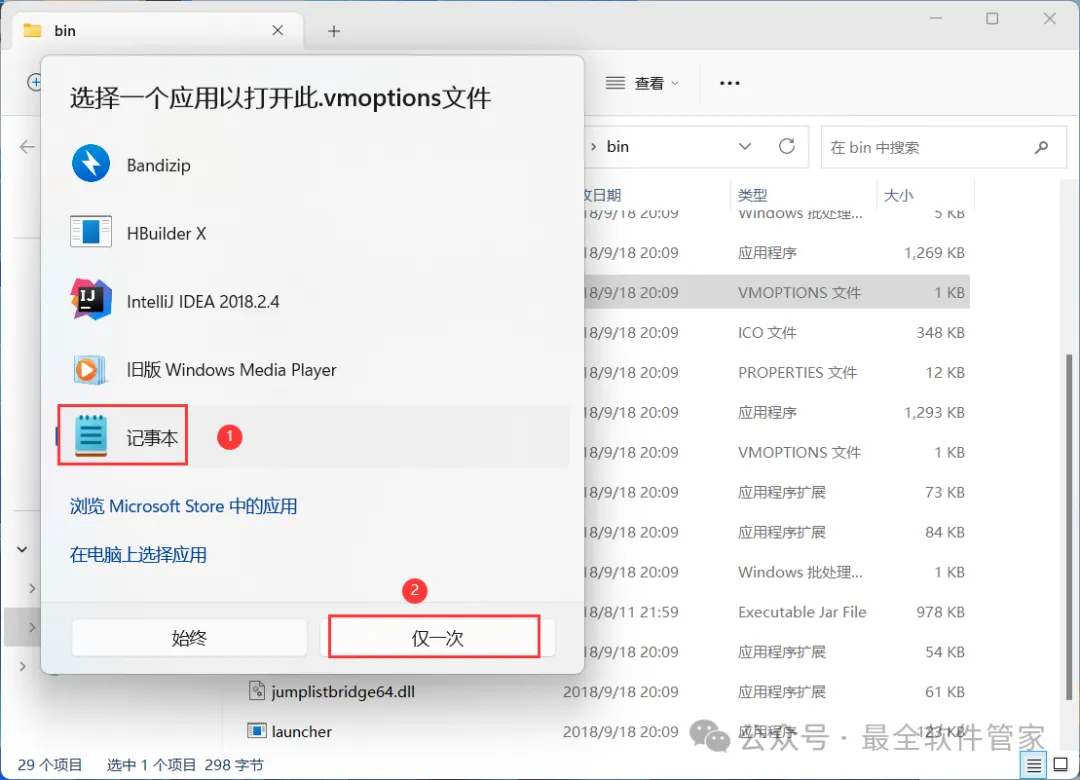Collapse the expanded navigation pane section chevron
Image resolution: width=1080 pixels, height=780 pixels.
[22, 549]
